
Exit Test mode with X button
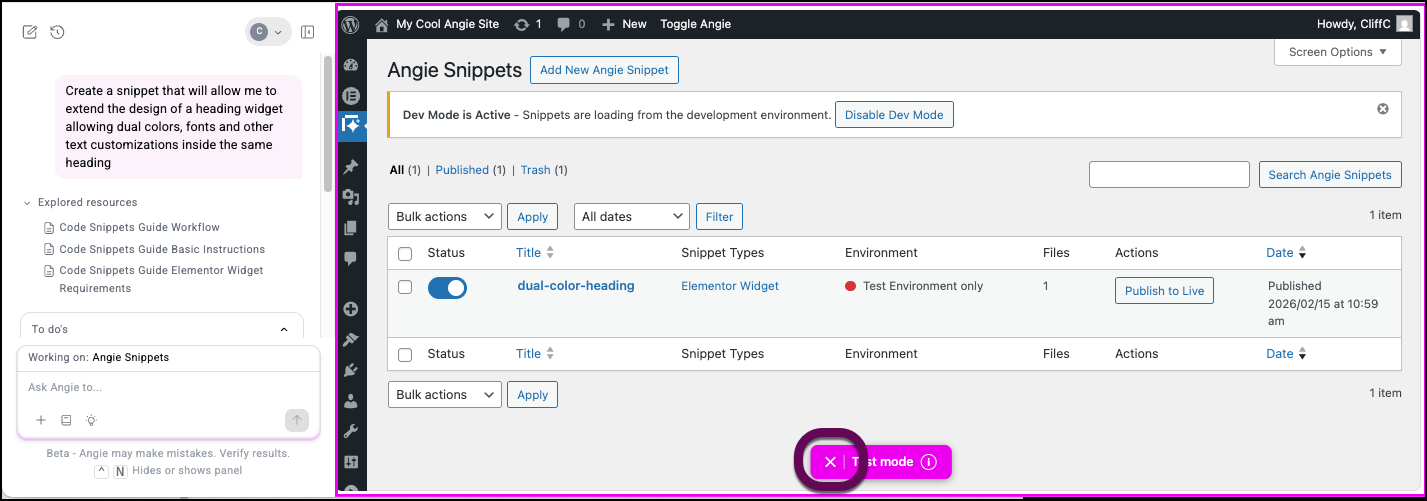830,462
